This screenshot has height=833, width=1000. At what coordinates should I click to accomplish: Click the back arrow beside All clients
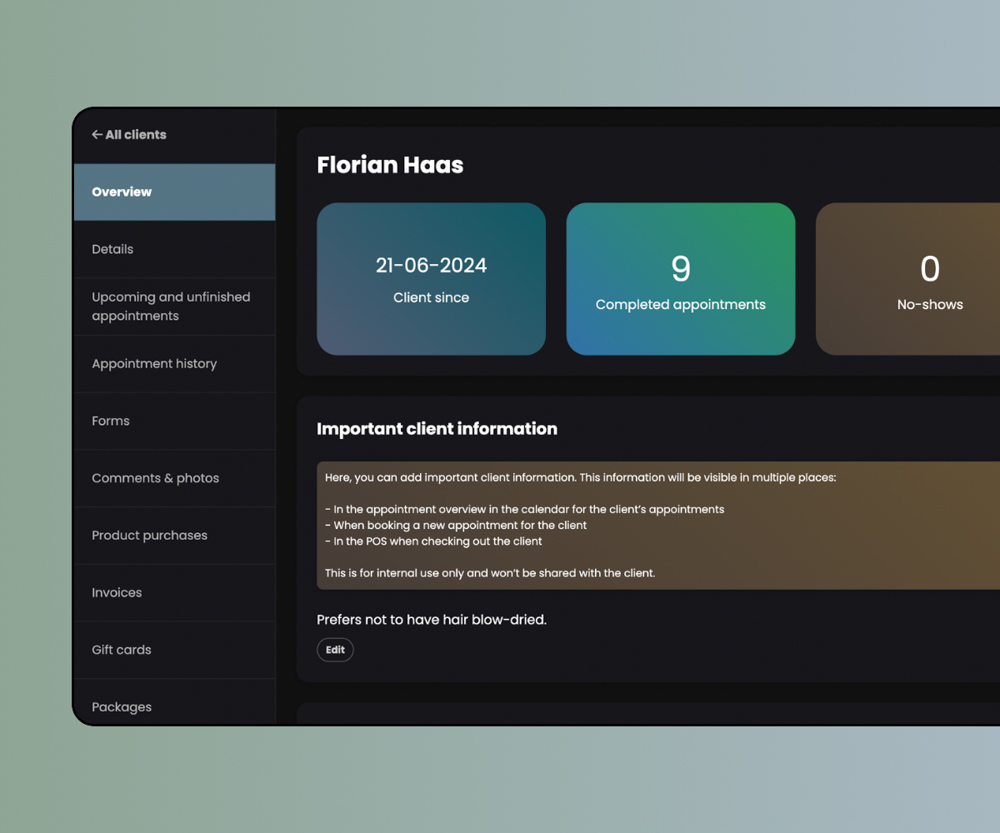click(x=97, y=135)
